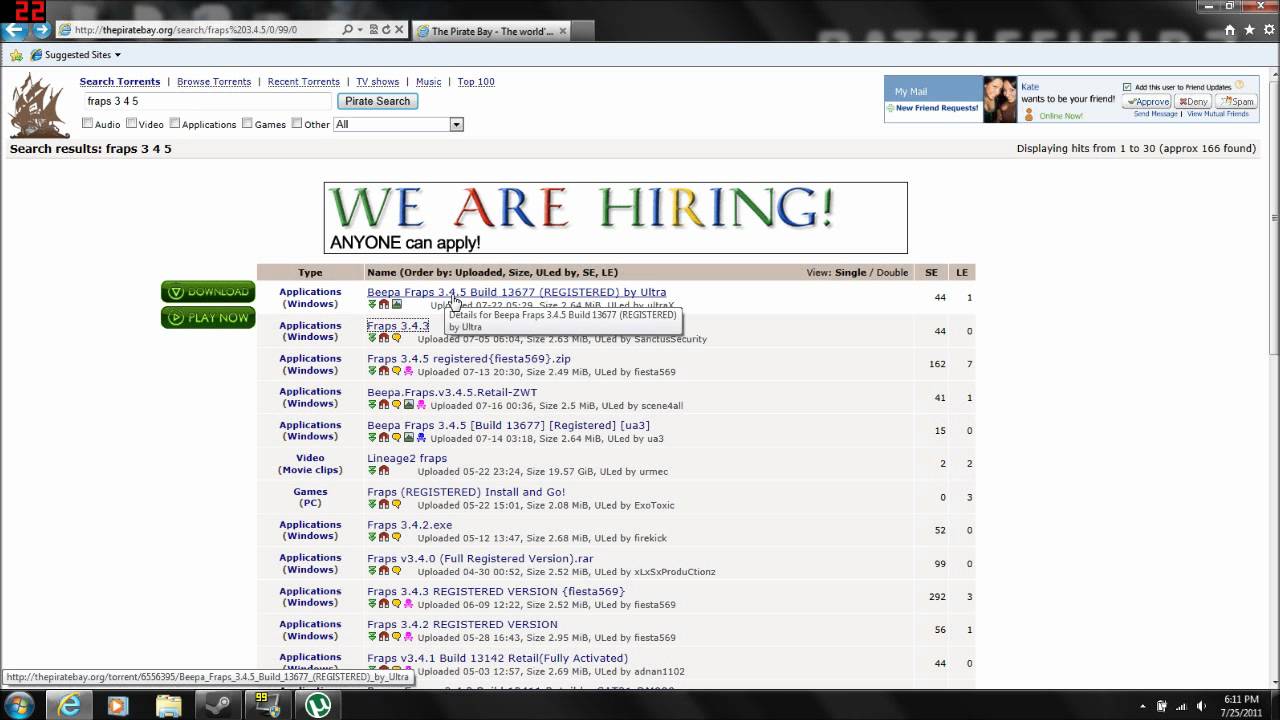The height and width of the screenshot is (720, 1280).
Task: Click the green PLAY NOW ad button
Action: point(208,318)
